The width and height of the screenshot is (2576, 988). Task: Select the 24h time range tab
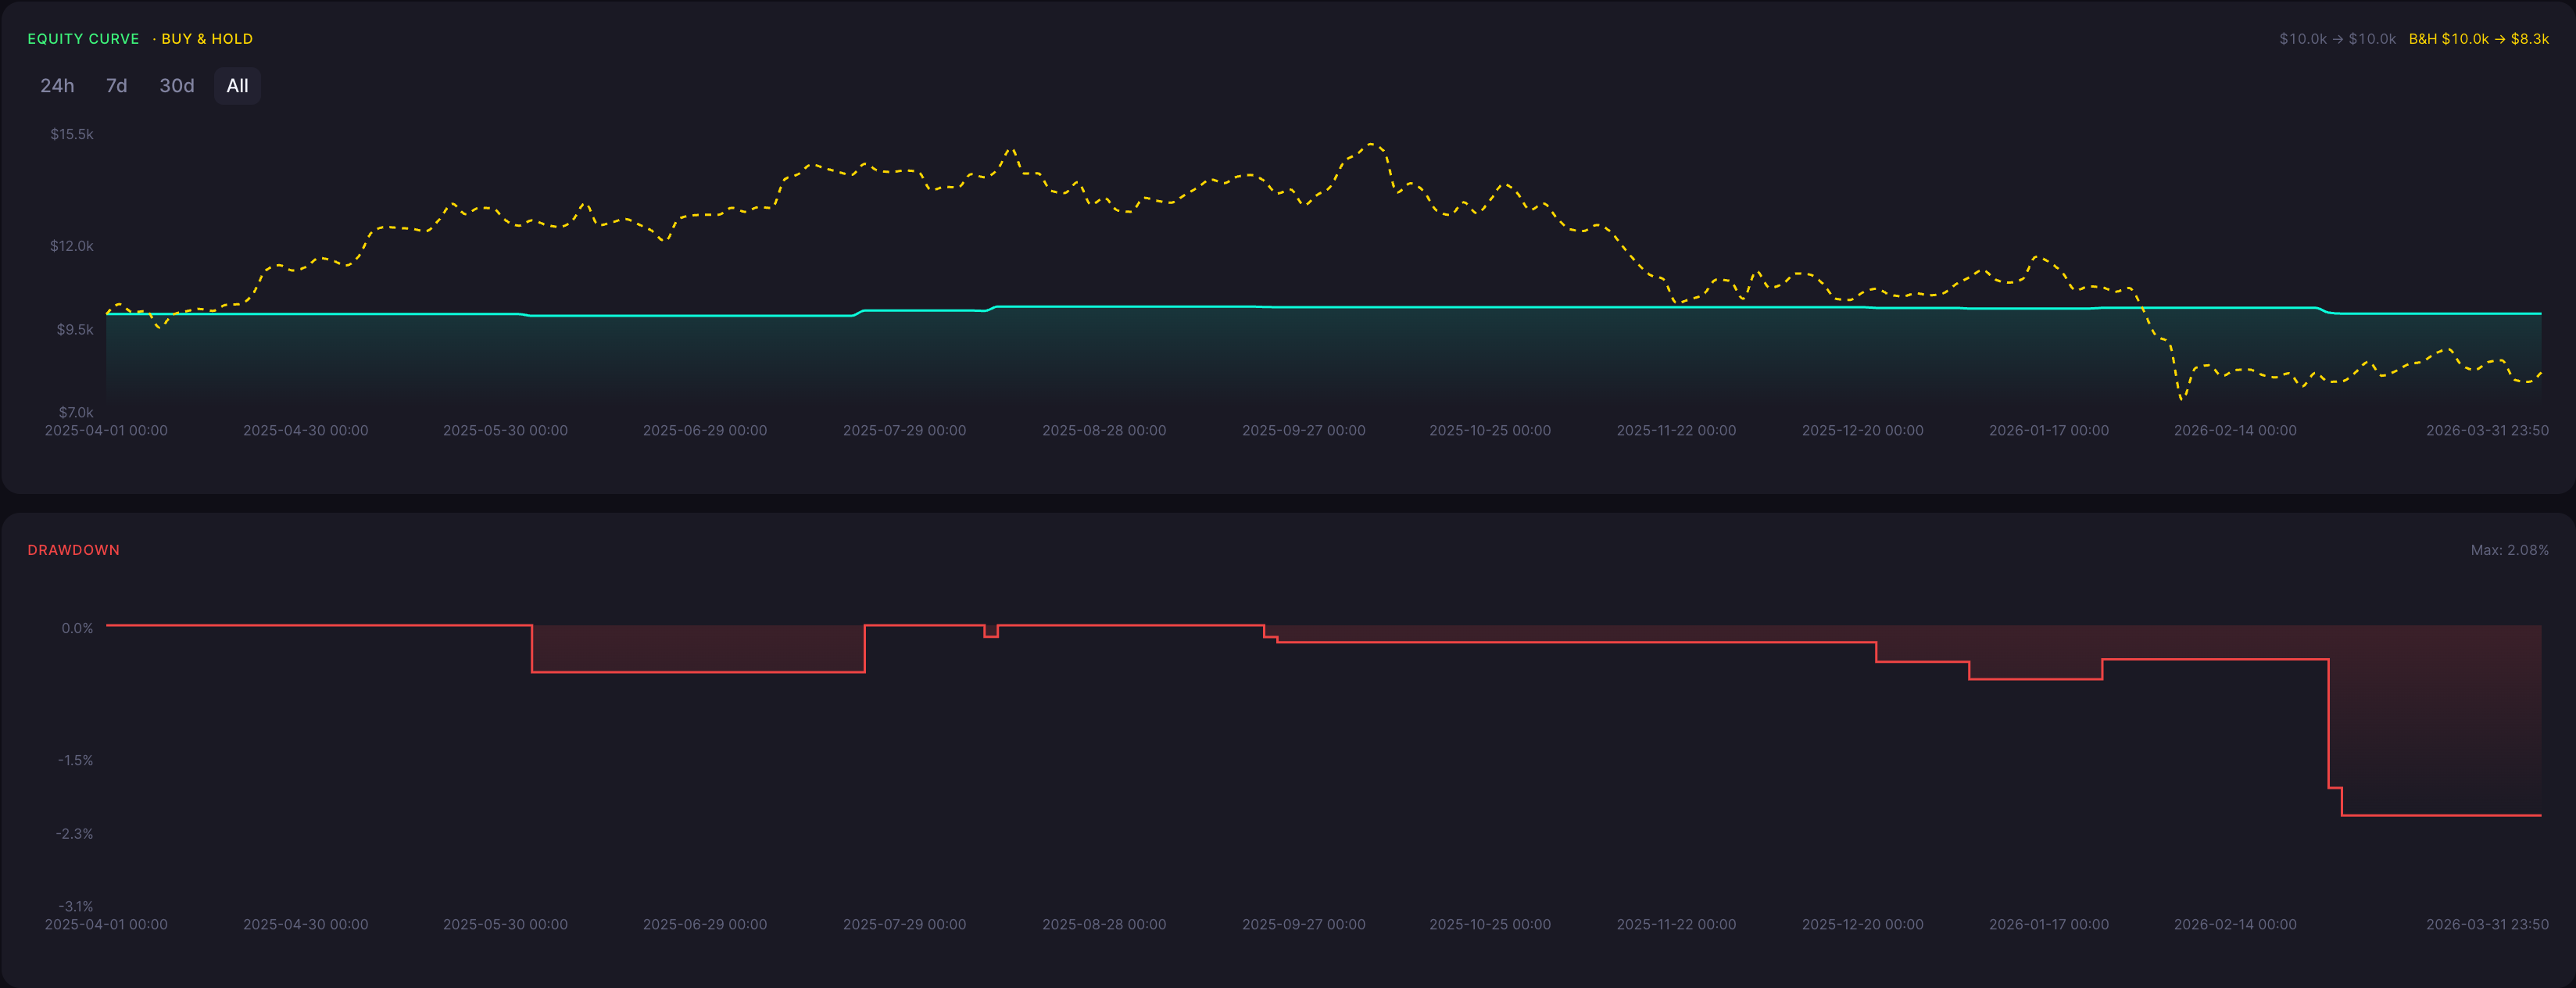tap(57, 86)
